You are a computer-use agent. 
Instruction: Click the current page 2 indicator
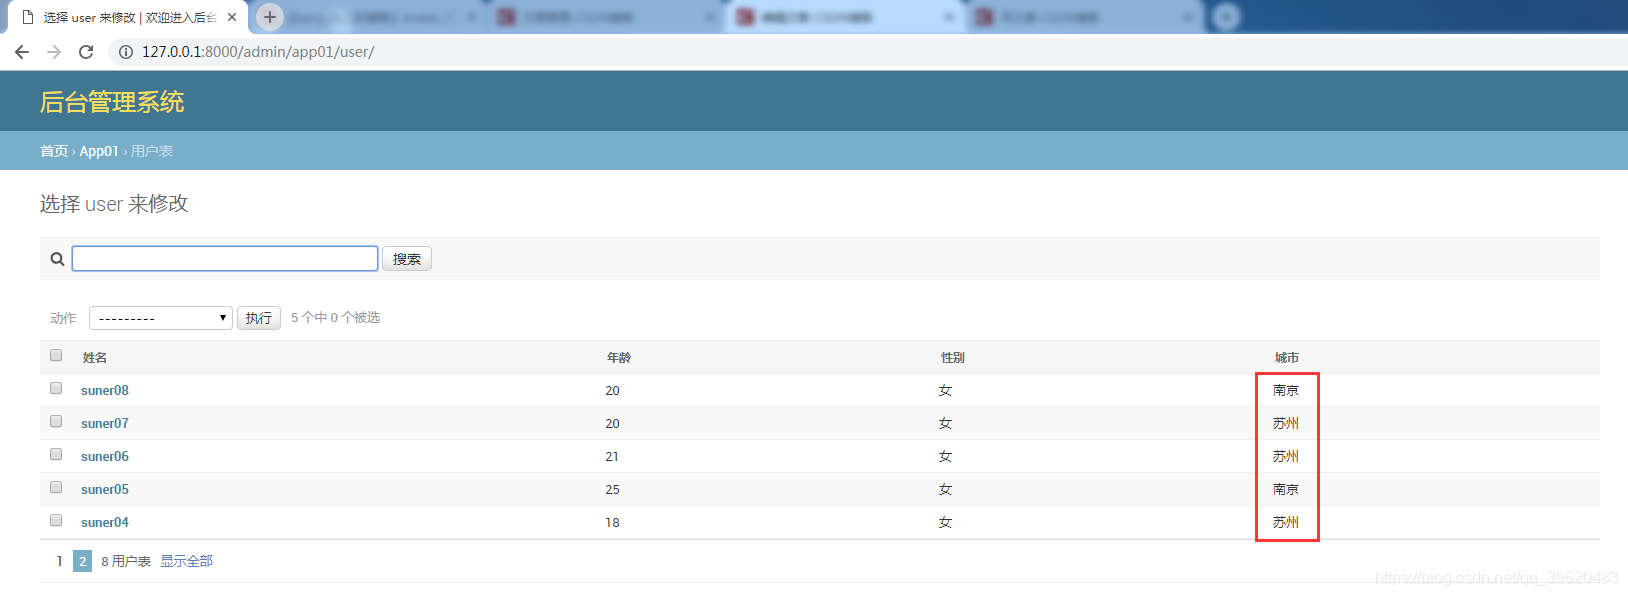(82, 561)
